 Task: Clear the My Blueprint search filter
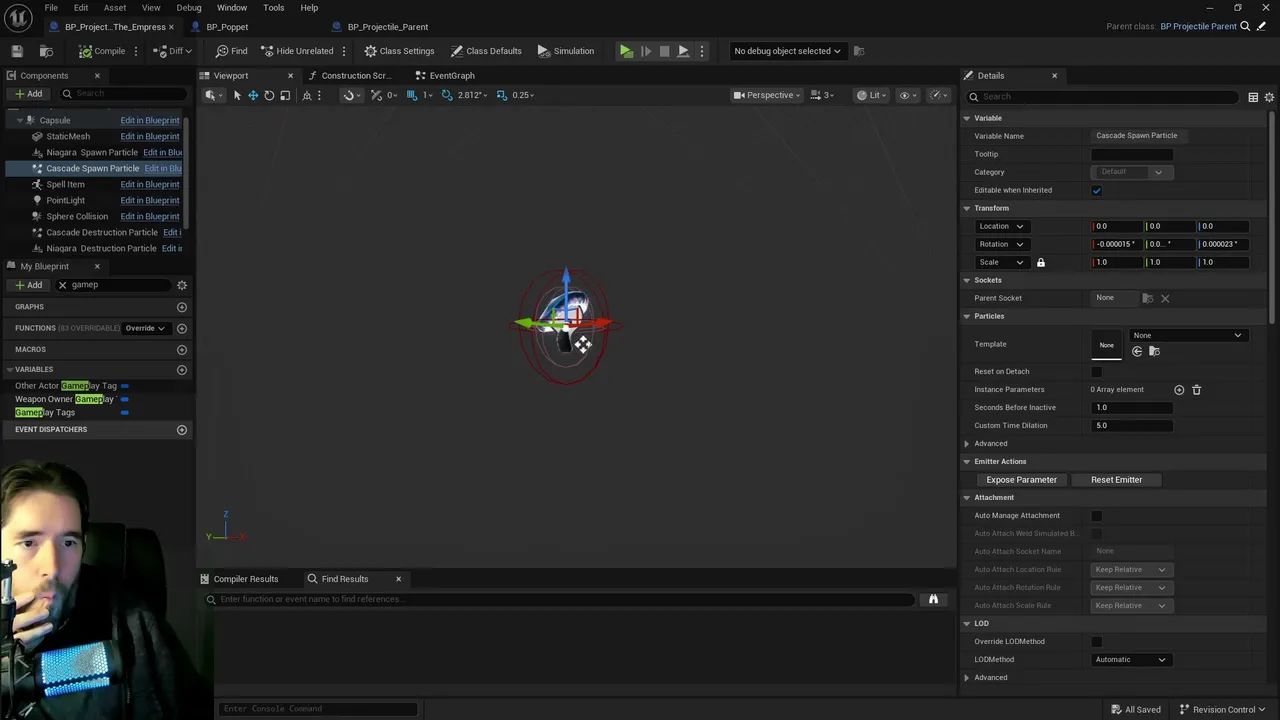(x=62, y=285)
